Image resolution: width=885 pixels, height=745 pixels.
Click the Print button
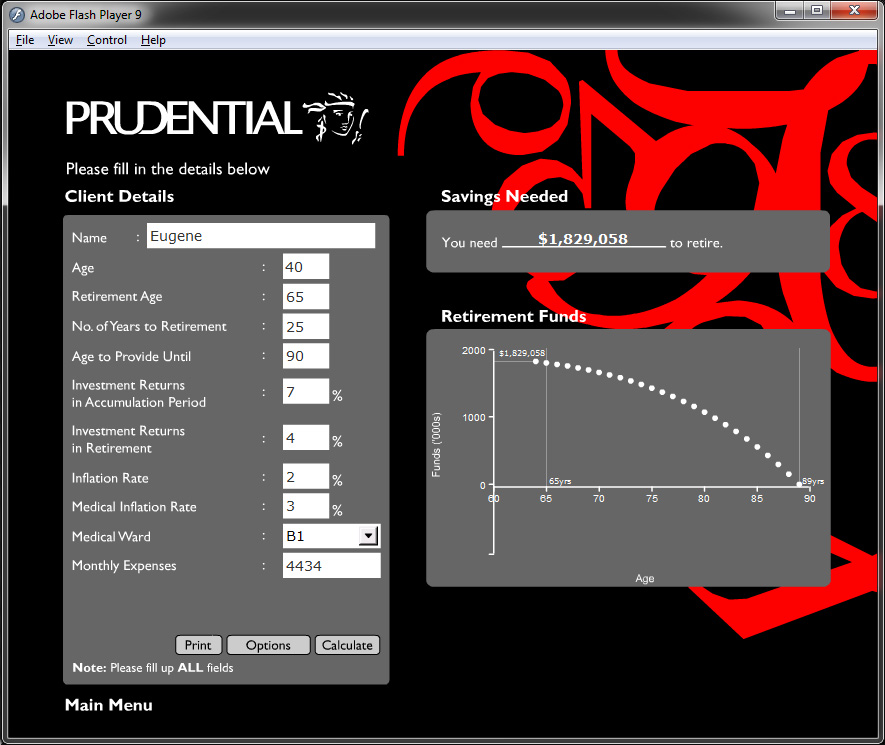pos(198,645)
